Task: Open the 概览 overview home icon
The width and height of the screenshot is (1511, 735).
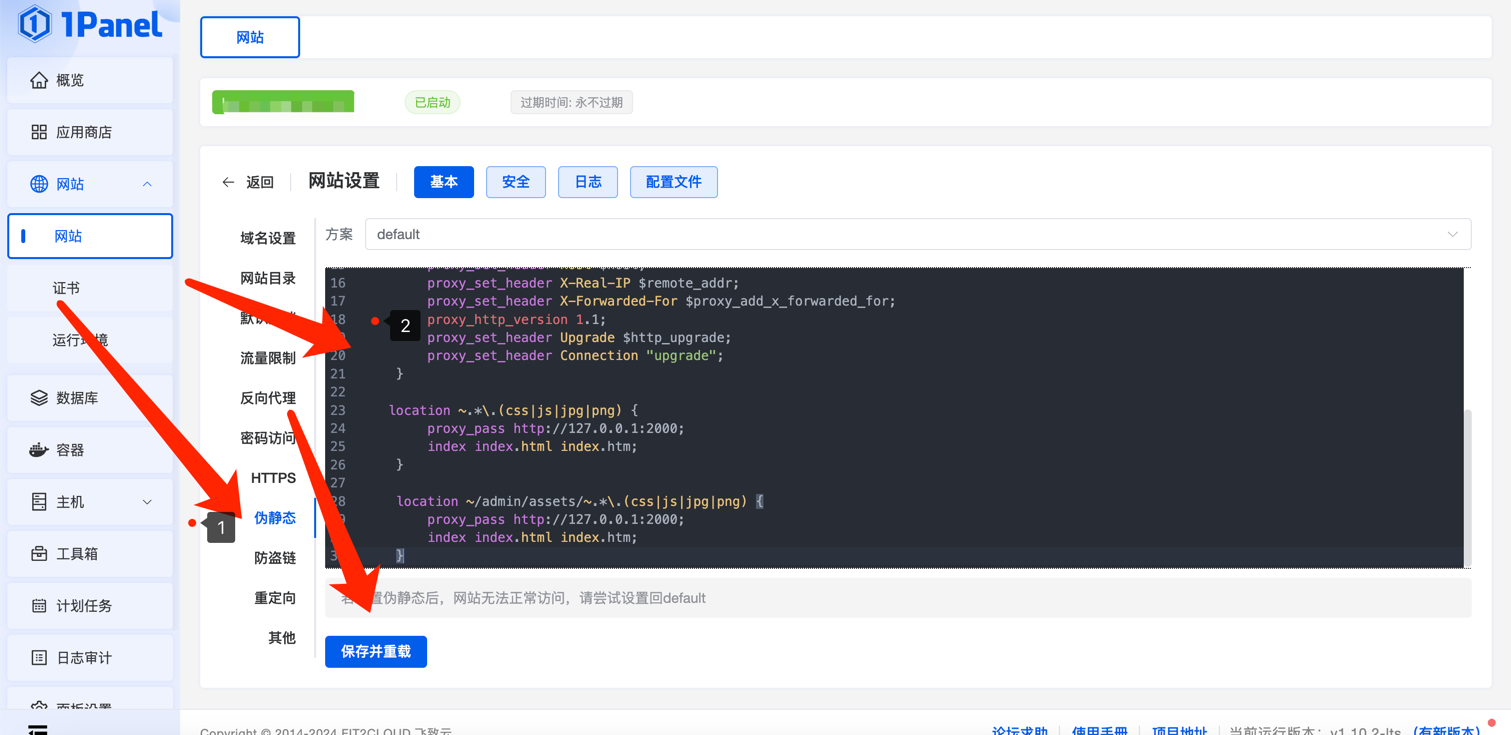Action: (39, 80)
